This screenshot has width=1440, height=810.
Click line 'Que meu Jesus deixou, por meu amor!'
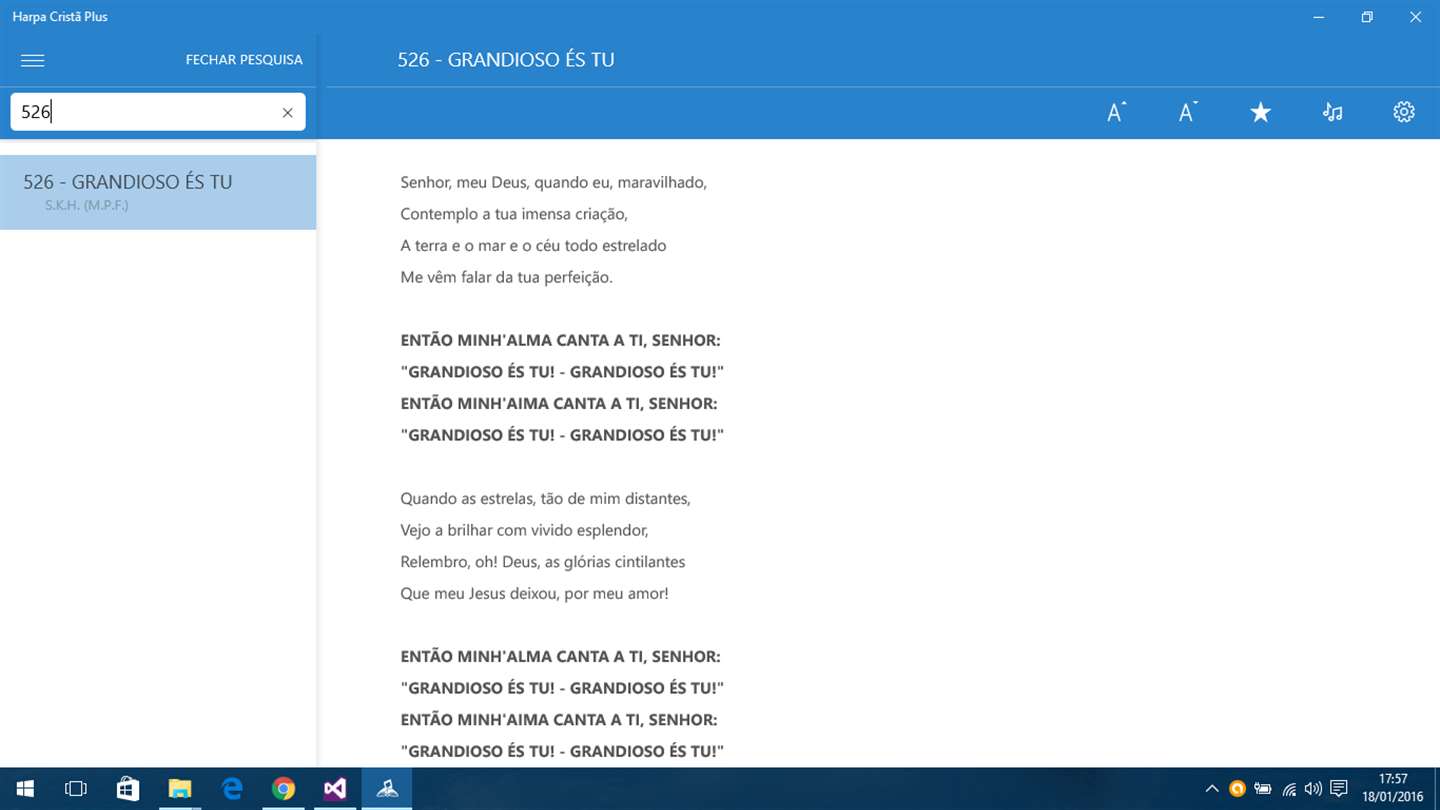534,593
